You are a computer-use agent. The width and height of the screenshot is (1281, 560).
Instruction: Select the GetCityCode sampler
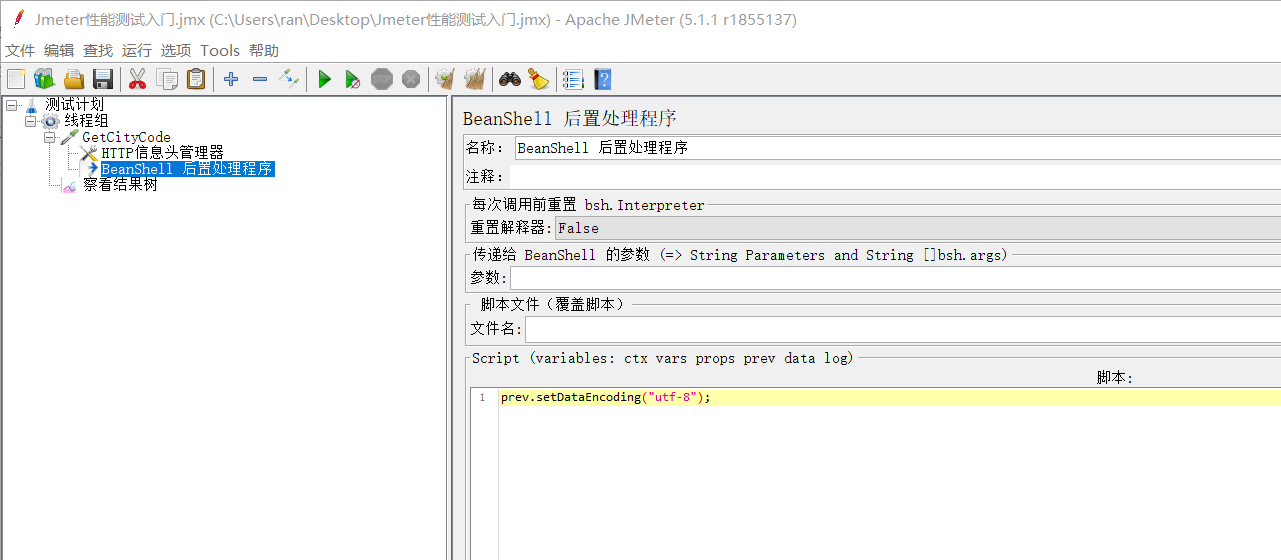click(126, 137)
